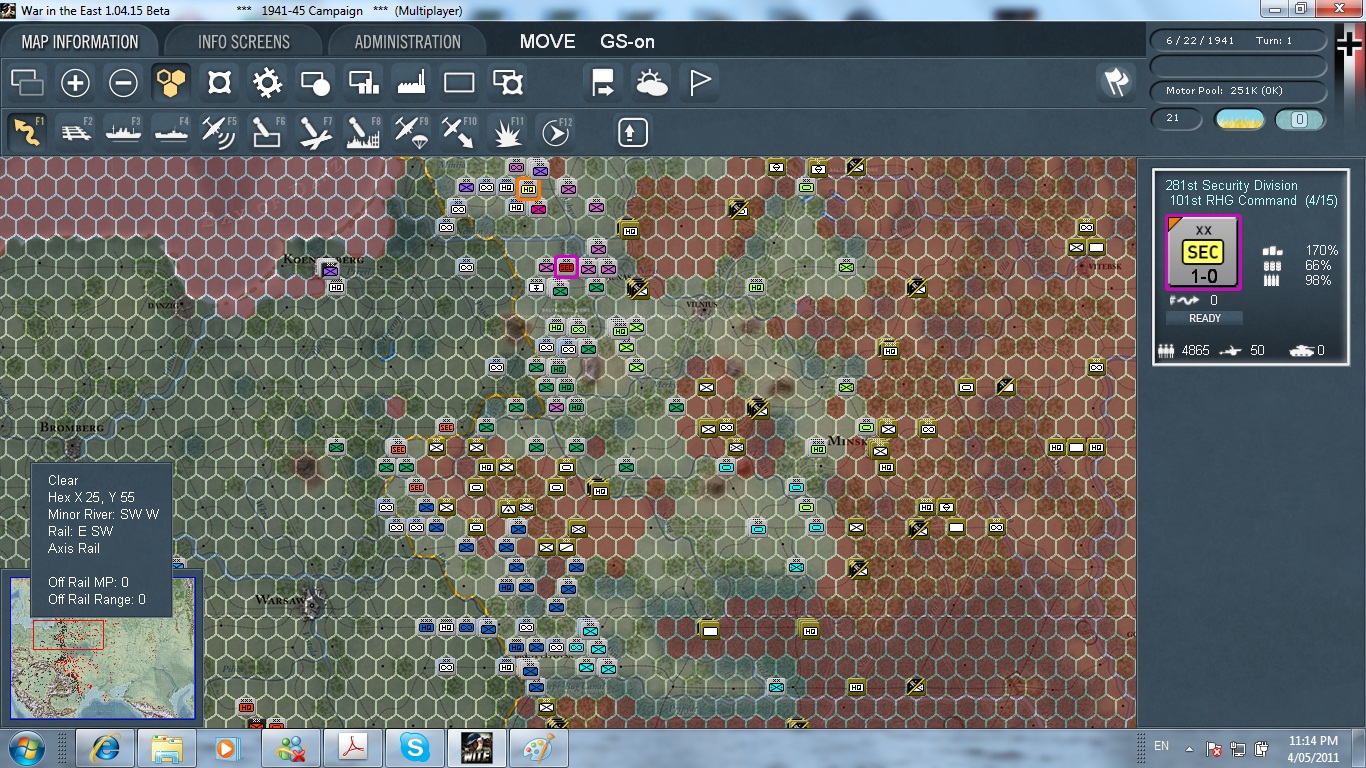Image resolution: width=1366 pixels, height=768 pixels.
Task: Select the F5 air recon mode
Action: [219, 131]
